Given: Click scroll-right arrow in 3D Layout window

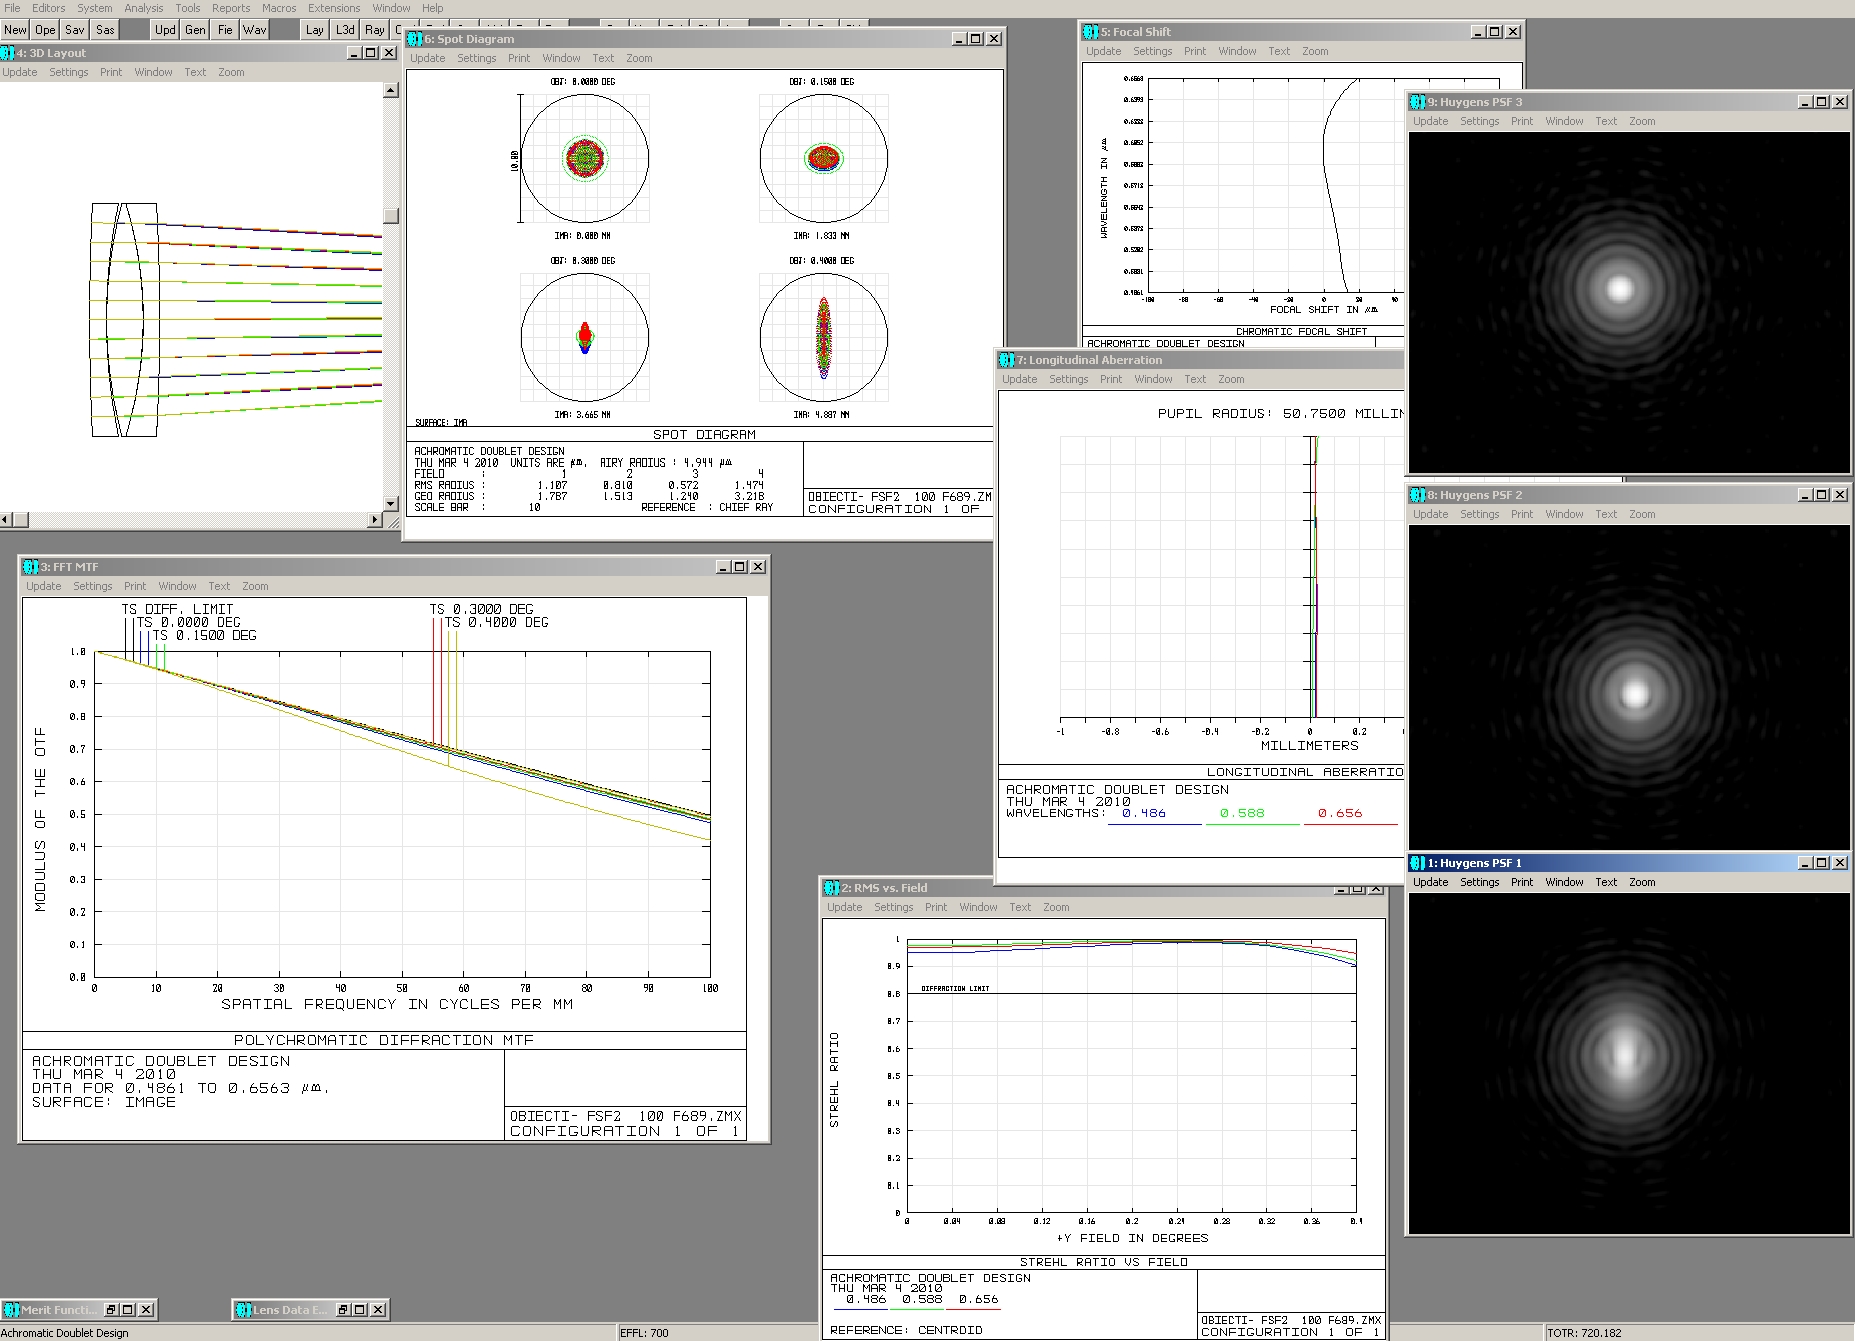Looking at the screenshot, I should pos(376,520).
